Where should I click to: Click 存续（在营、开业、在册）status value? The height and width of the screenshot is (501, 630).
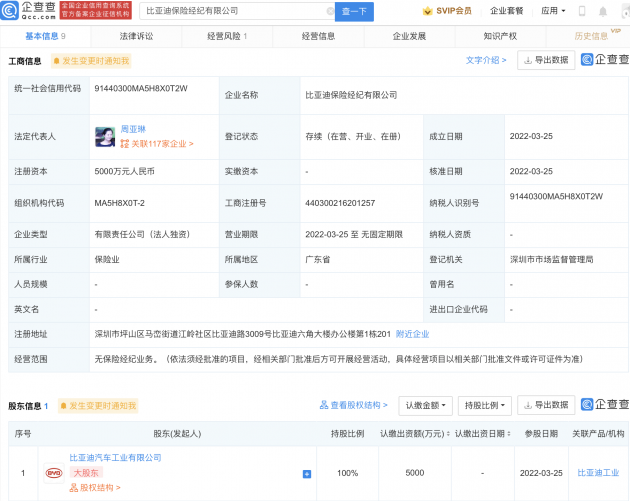353,137
